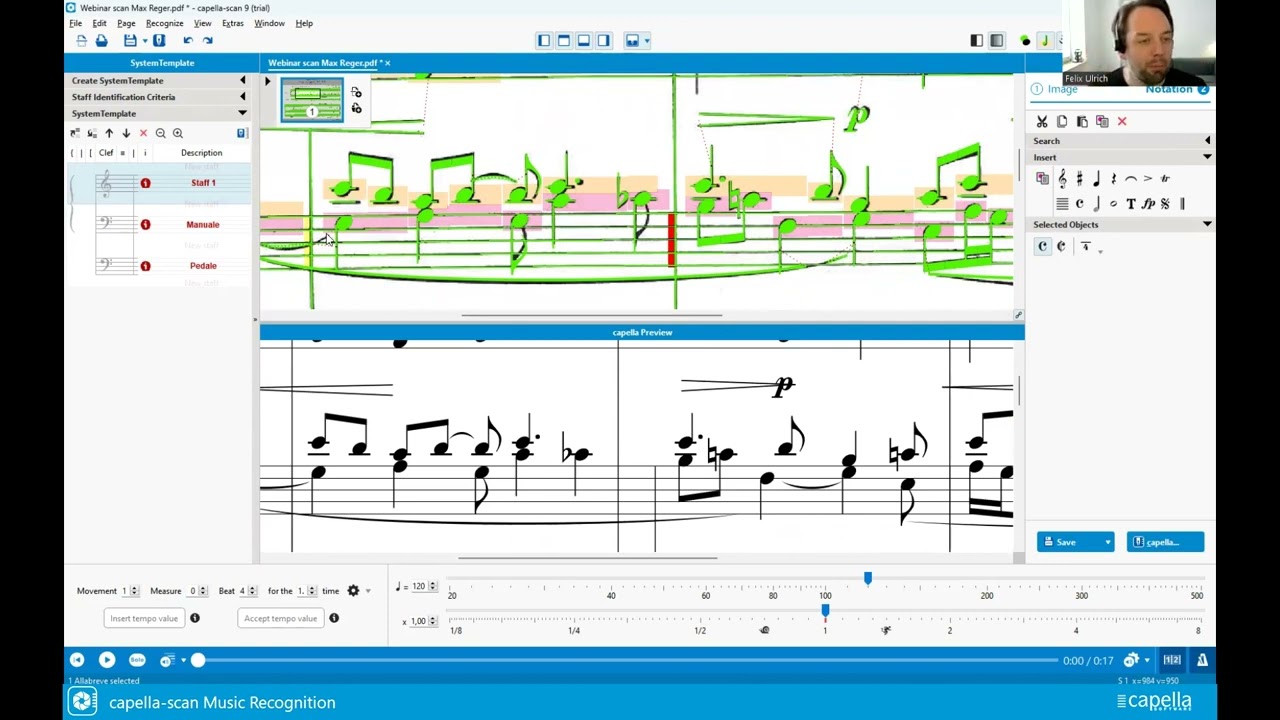Select the alla breve cut-time symbol
Viewport: 1280px width, 720px height.
point(1061,246)
